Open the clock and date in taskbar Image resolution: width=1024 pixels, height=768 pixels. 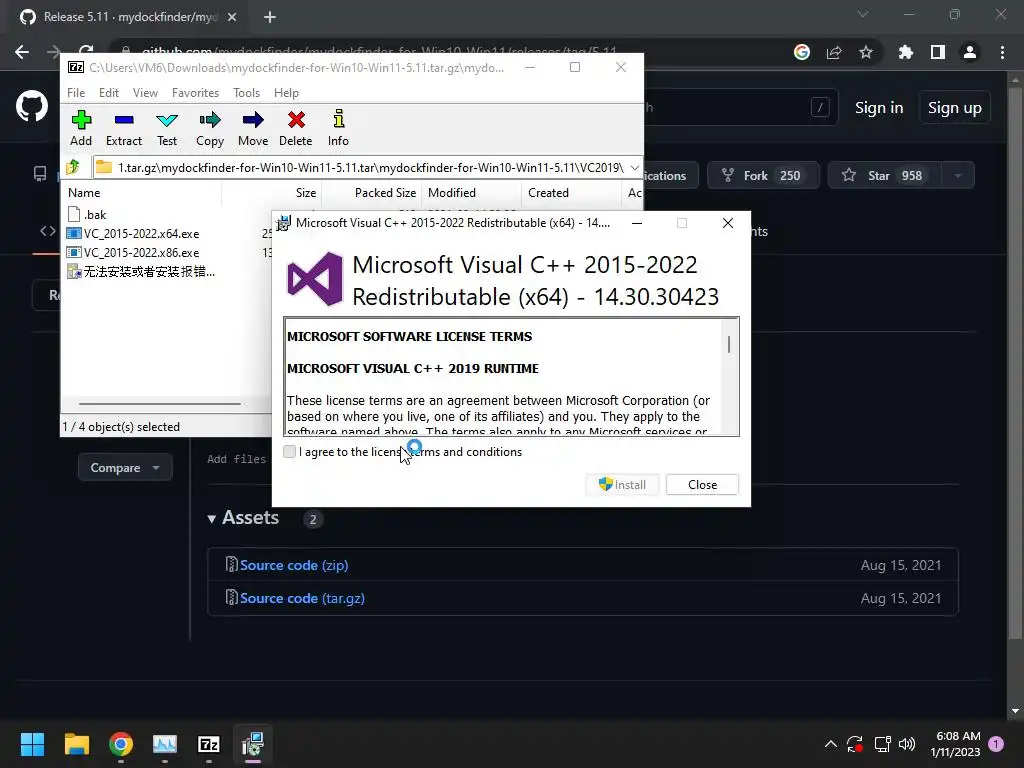click(x=957, y=744)
